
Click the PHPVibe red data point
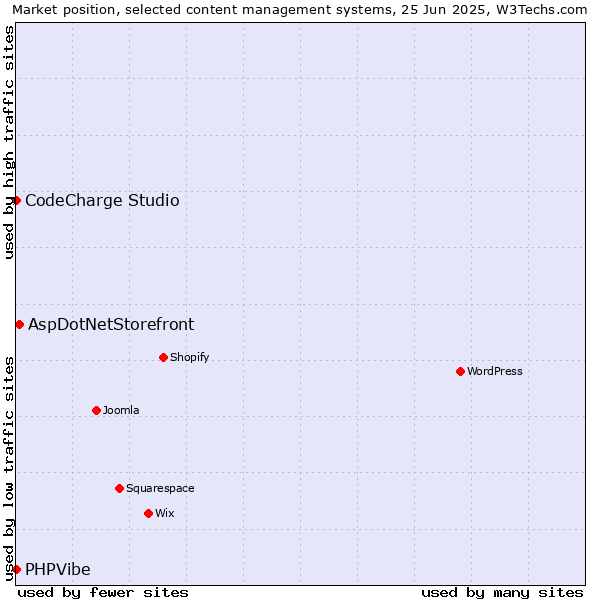(x=16, y=569)
